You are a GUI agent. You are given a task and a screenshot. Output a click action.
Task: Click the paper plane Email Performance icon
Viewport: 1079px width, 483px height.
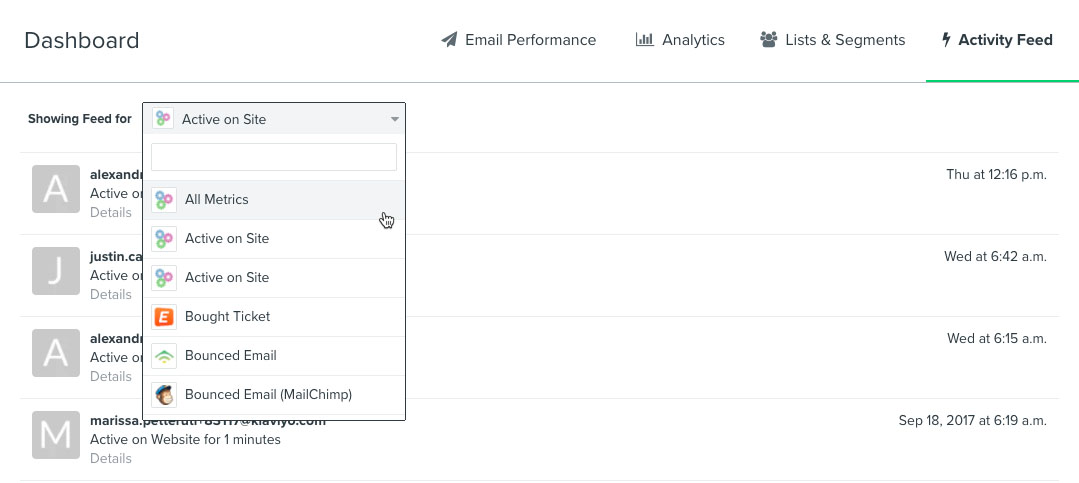[x=449, y=40]
